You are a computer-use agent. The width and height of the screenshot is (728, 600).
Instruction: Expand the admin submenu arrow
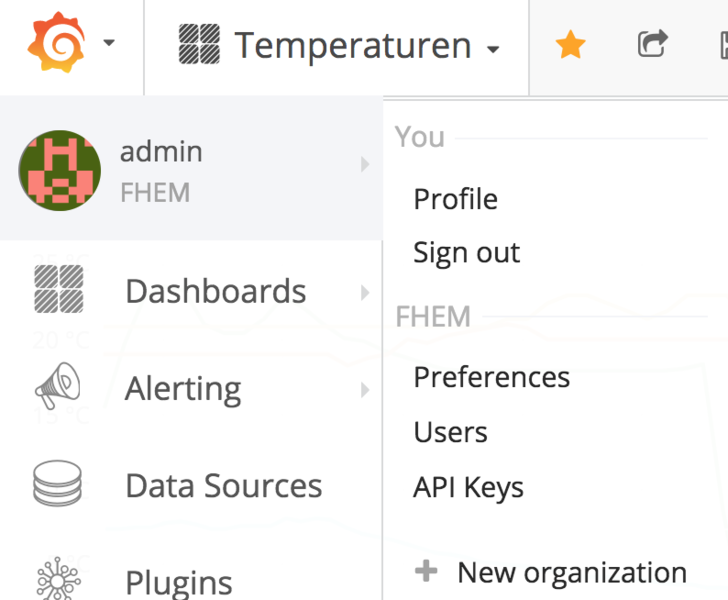[x=365, y=164]
